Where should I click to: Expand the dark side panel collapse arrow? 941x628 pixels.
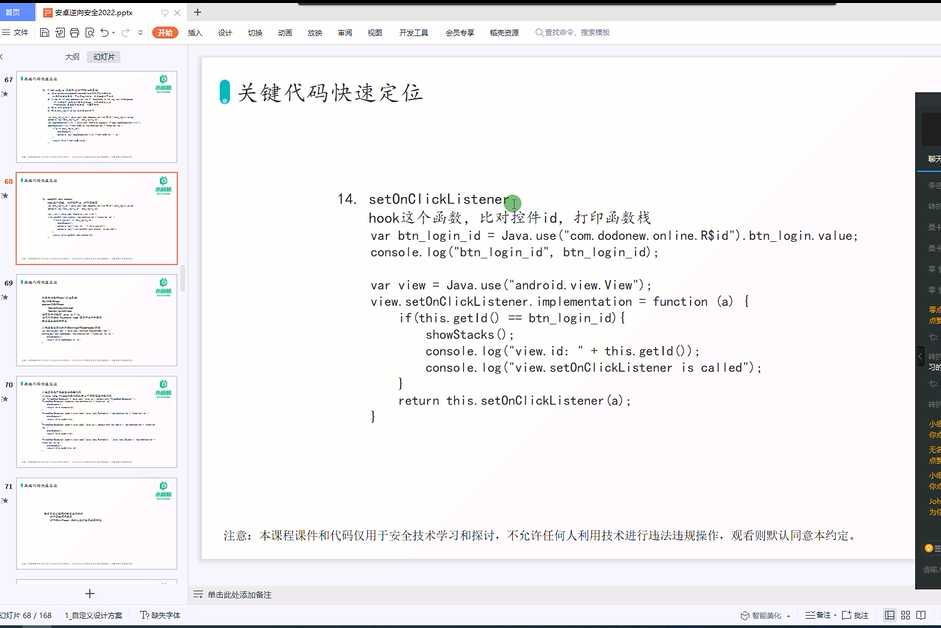pyautogui.click(x=919, y=357)
